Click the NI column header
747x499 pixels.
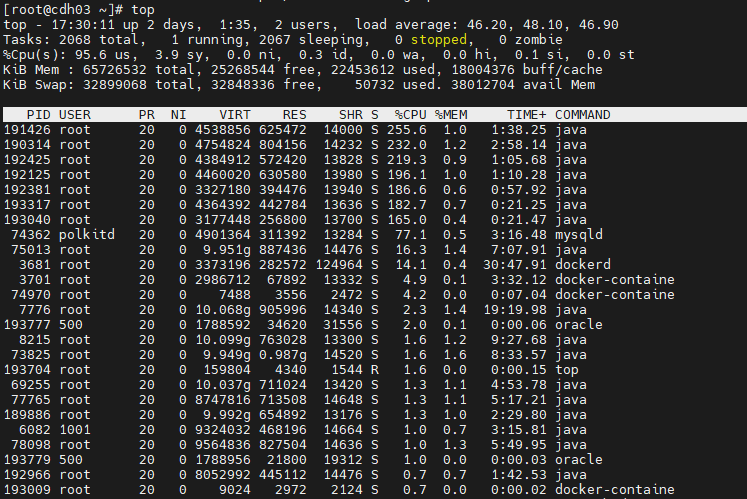[x=179, y=115]
